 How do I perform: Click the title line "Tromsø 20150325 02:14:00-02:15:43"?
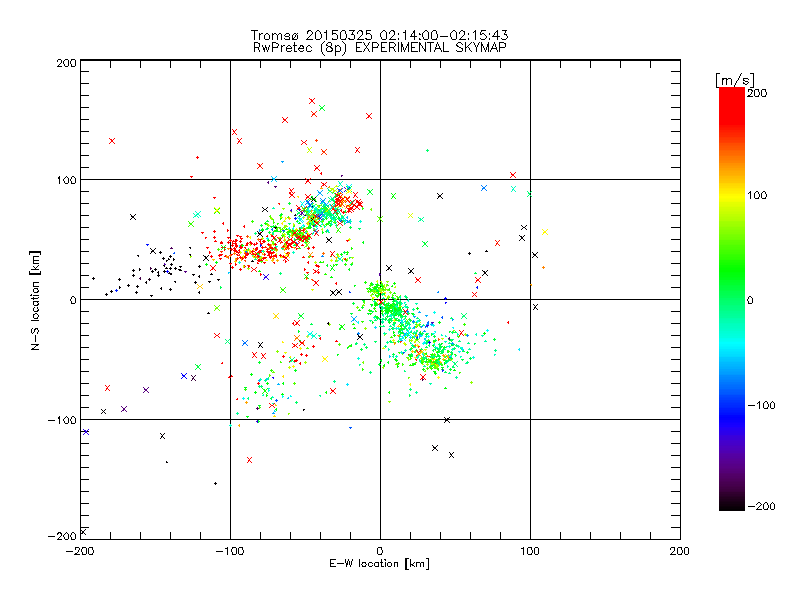point(379,35)
